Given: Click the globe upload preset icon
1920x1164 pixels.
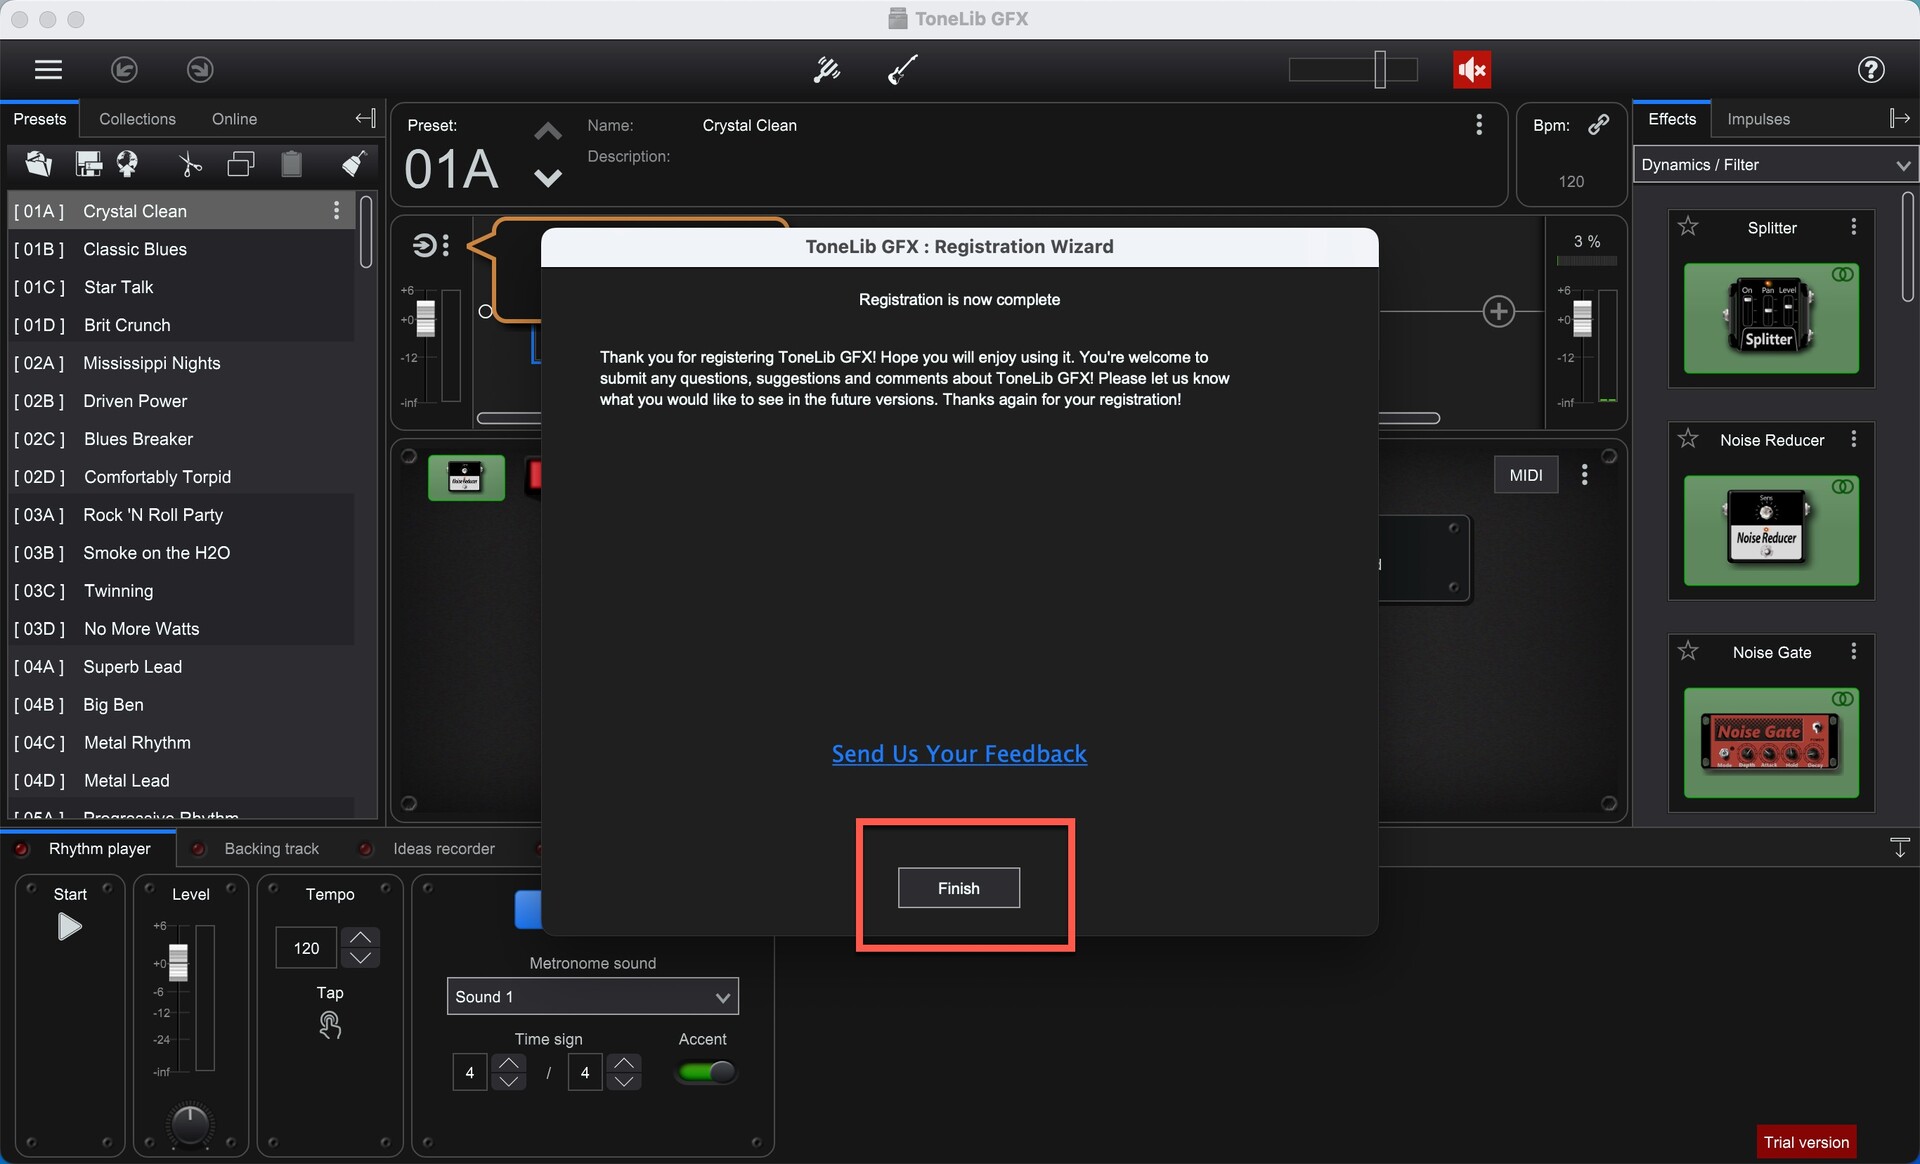Looking at the screenshot, I should point(128,164).
